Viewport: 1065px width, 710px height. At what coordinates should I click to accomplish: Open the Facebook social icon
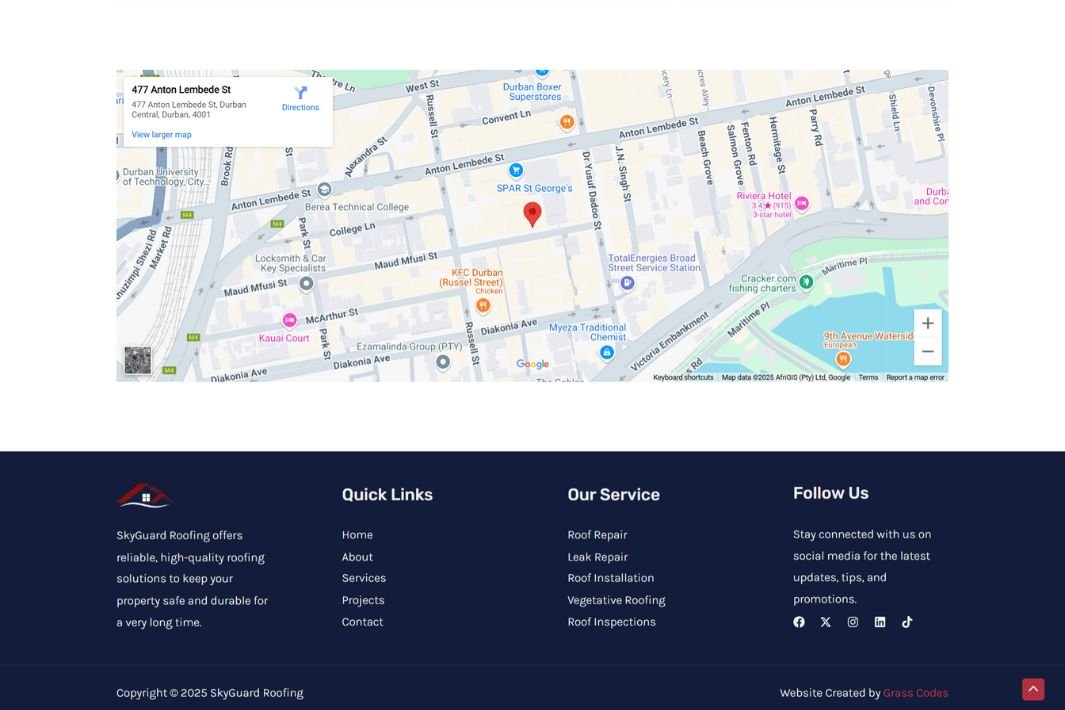coord(799,622)
